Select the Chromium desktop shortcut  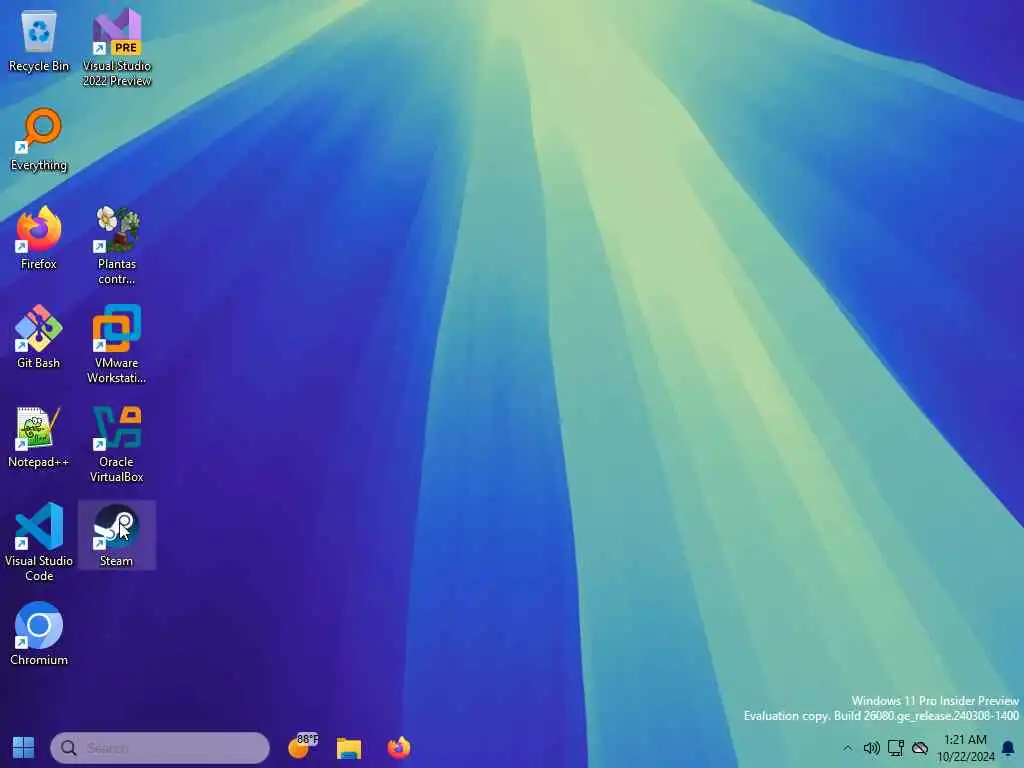[39, 634]
